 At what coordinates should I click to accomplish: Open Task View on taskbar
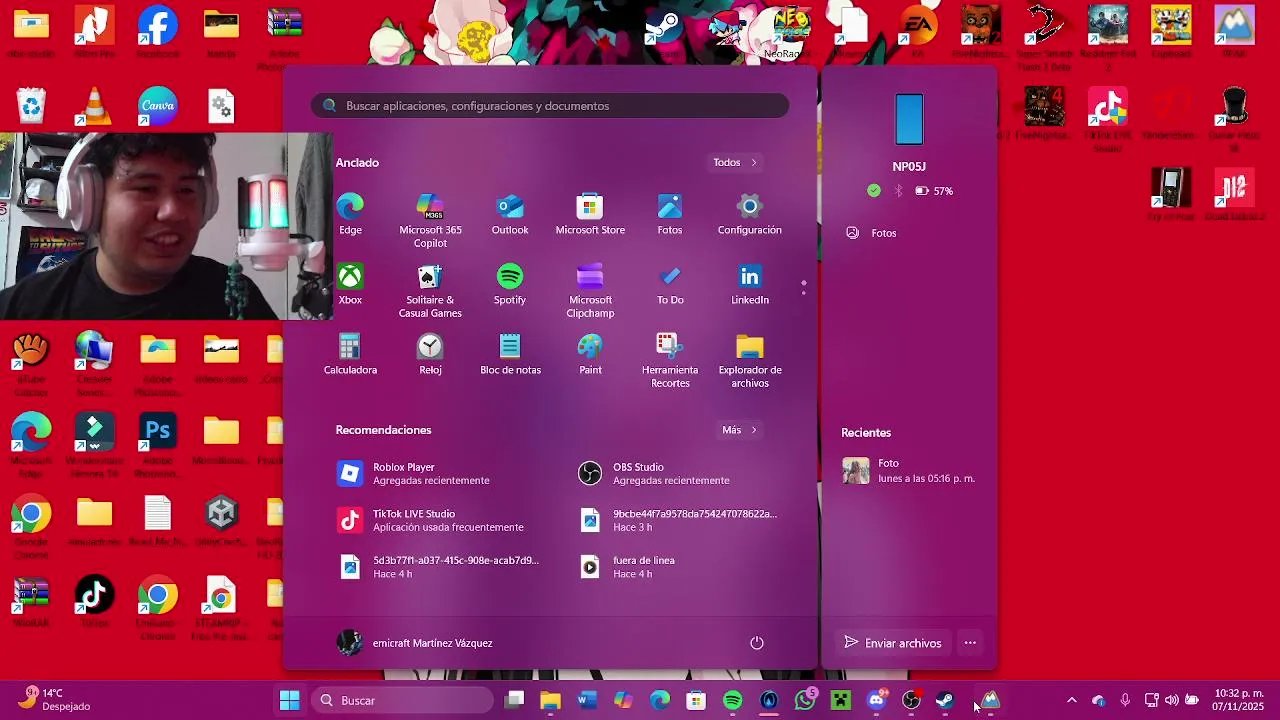coord(514,700)
